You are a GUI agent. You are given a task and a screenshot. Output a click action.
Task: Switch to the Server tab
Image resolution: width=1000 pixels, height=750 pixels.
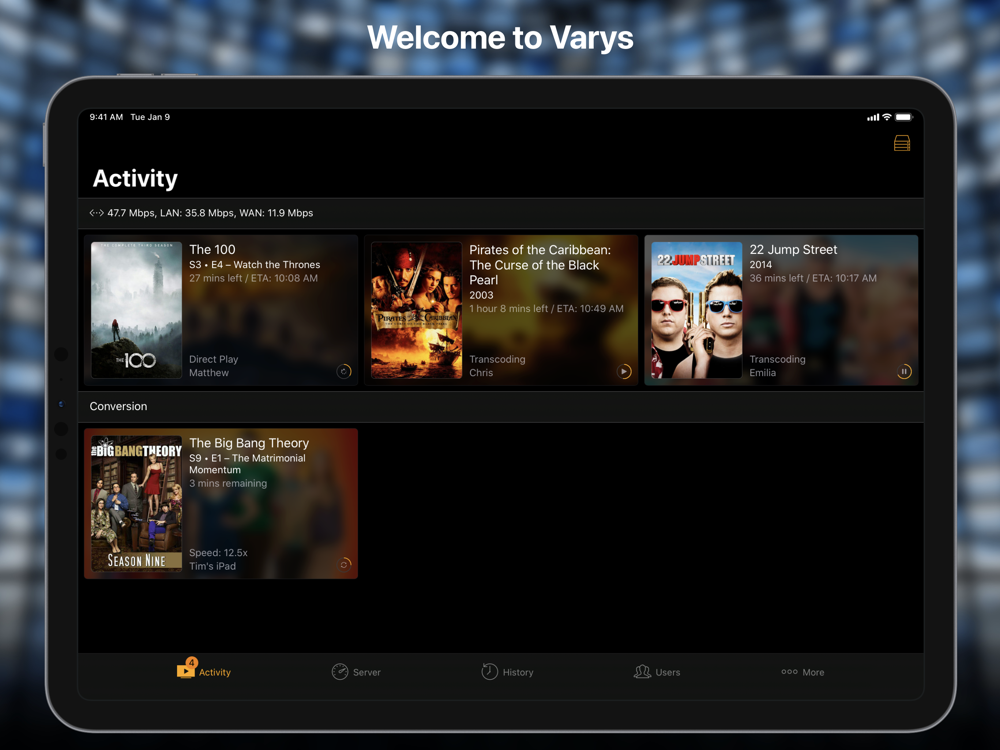point(356,672)
